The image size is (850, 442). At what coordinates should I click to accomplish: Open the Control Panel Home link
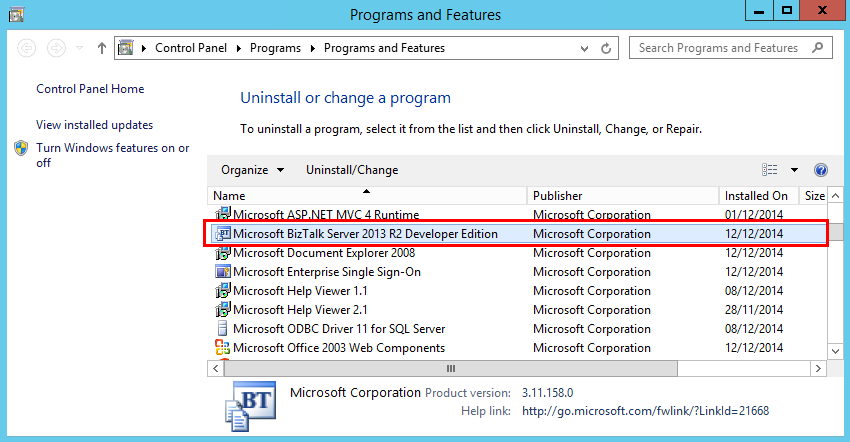pyautogui.click(x=90, y=89)
